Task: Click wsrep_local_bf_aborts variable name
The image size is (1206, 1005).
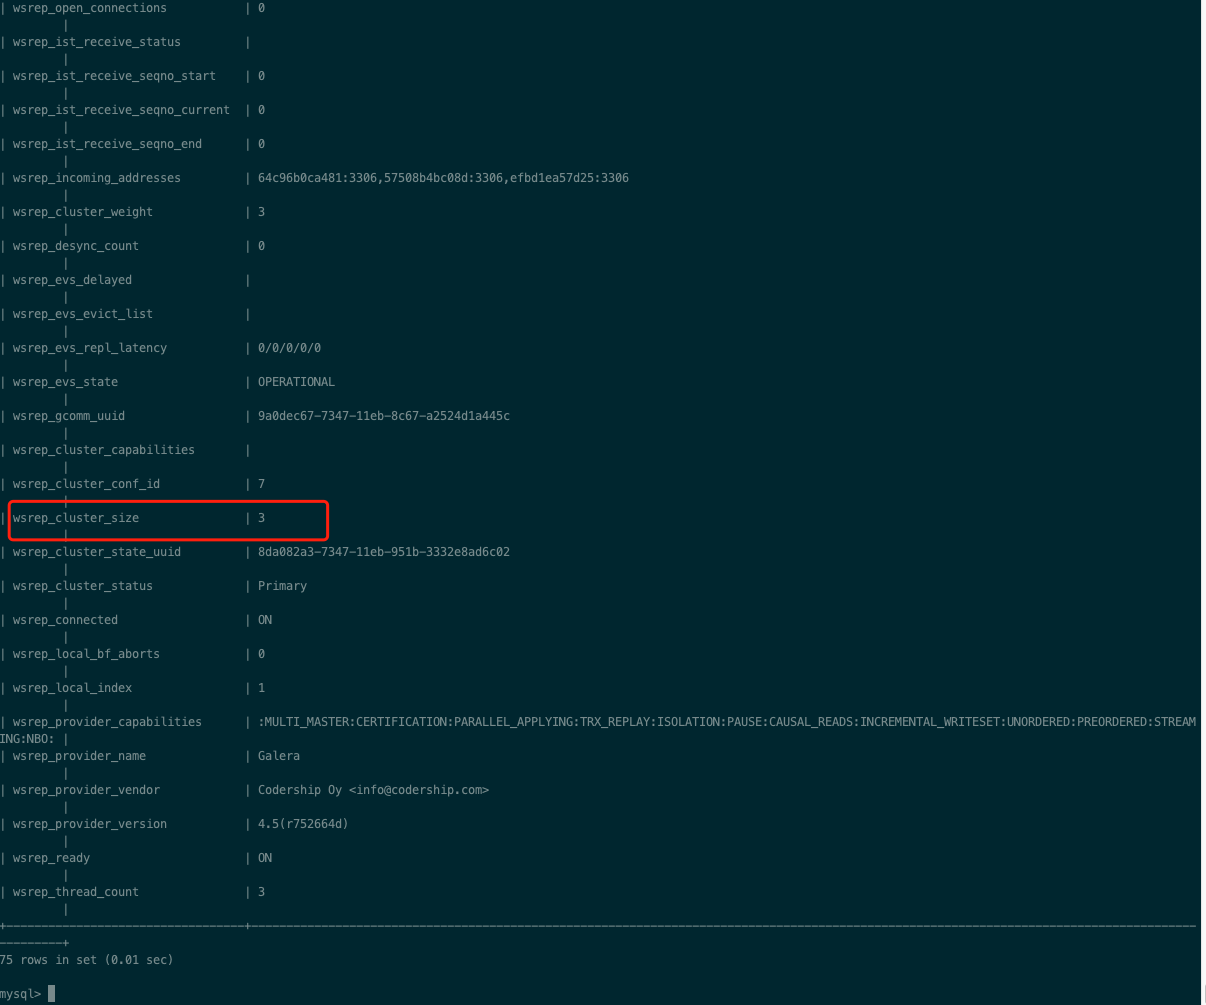Action: pos(86,654)
